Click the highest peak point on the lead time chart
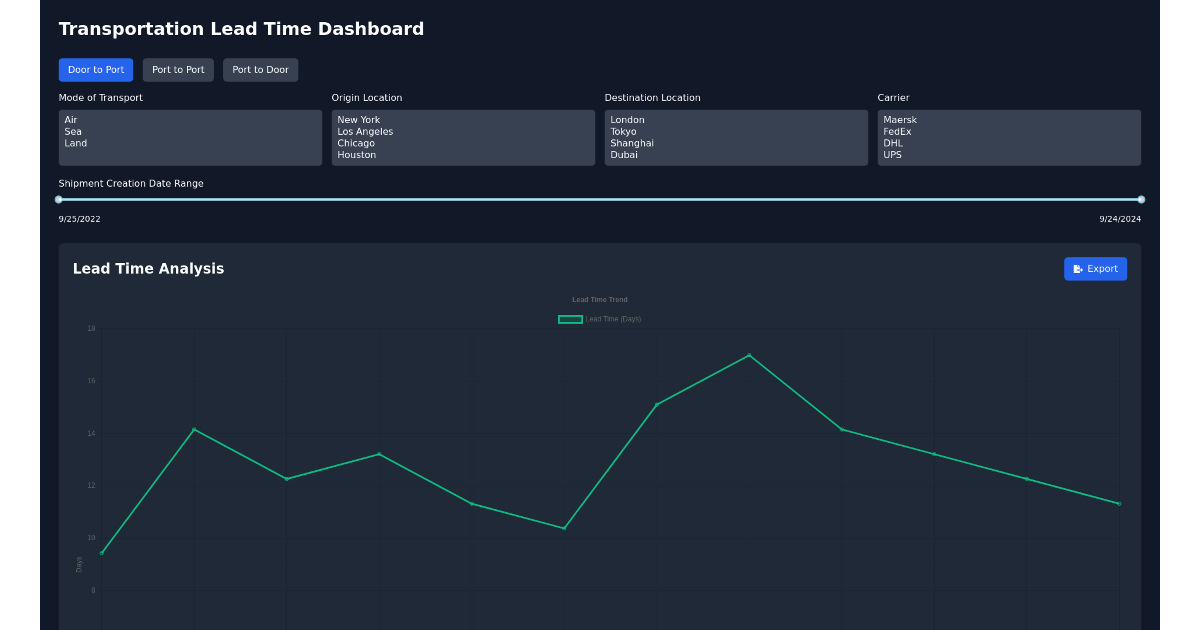Screen dimensions: 1200x630 click(x=748, y=354)
